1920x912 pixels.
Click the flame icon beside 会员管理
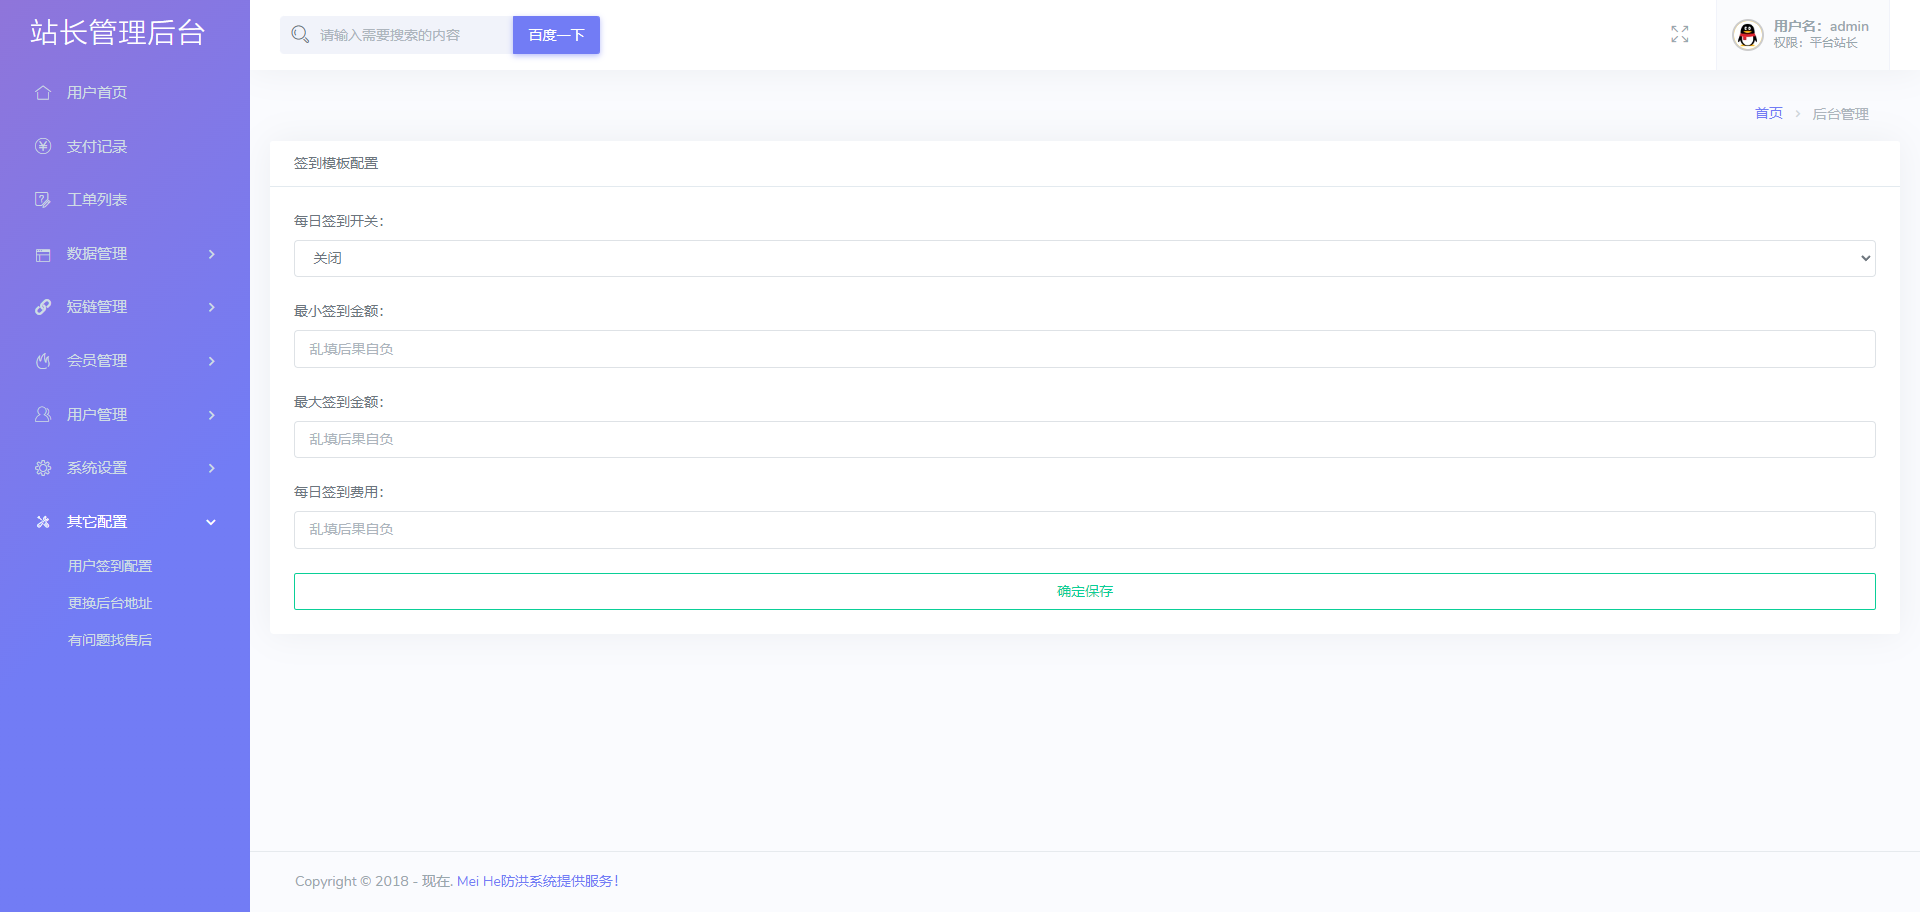coord(43,361)
